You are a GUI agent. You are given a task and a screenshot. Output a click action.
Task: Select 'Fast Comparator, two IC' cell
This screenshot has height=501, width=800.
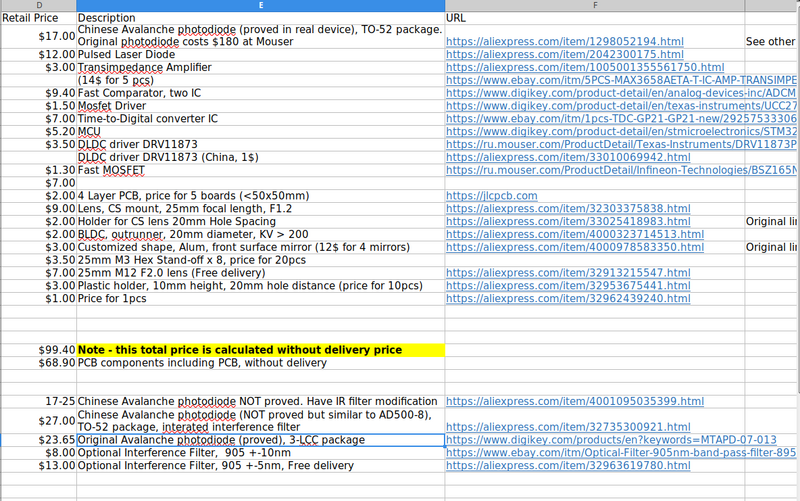pyautogui.click(x=261, y=93)
